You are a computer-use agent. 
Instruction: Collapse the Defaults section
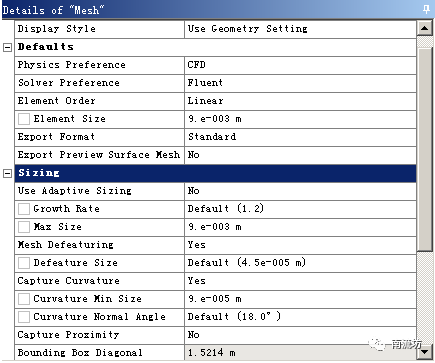(x=7, y=47)
